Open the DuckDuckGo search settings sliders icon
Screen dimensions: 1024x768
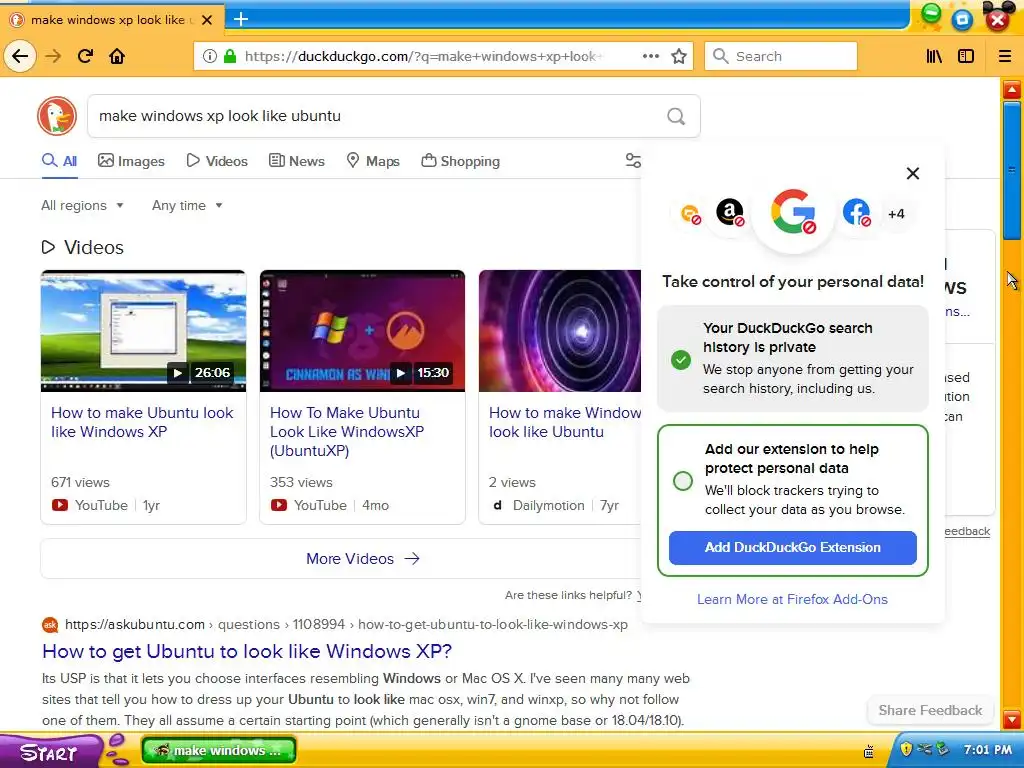pyautogui.click(x=633, y=161)
